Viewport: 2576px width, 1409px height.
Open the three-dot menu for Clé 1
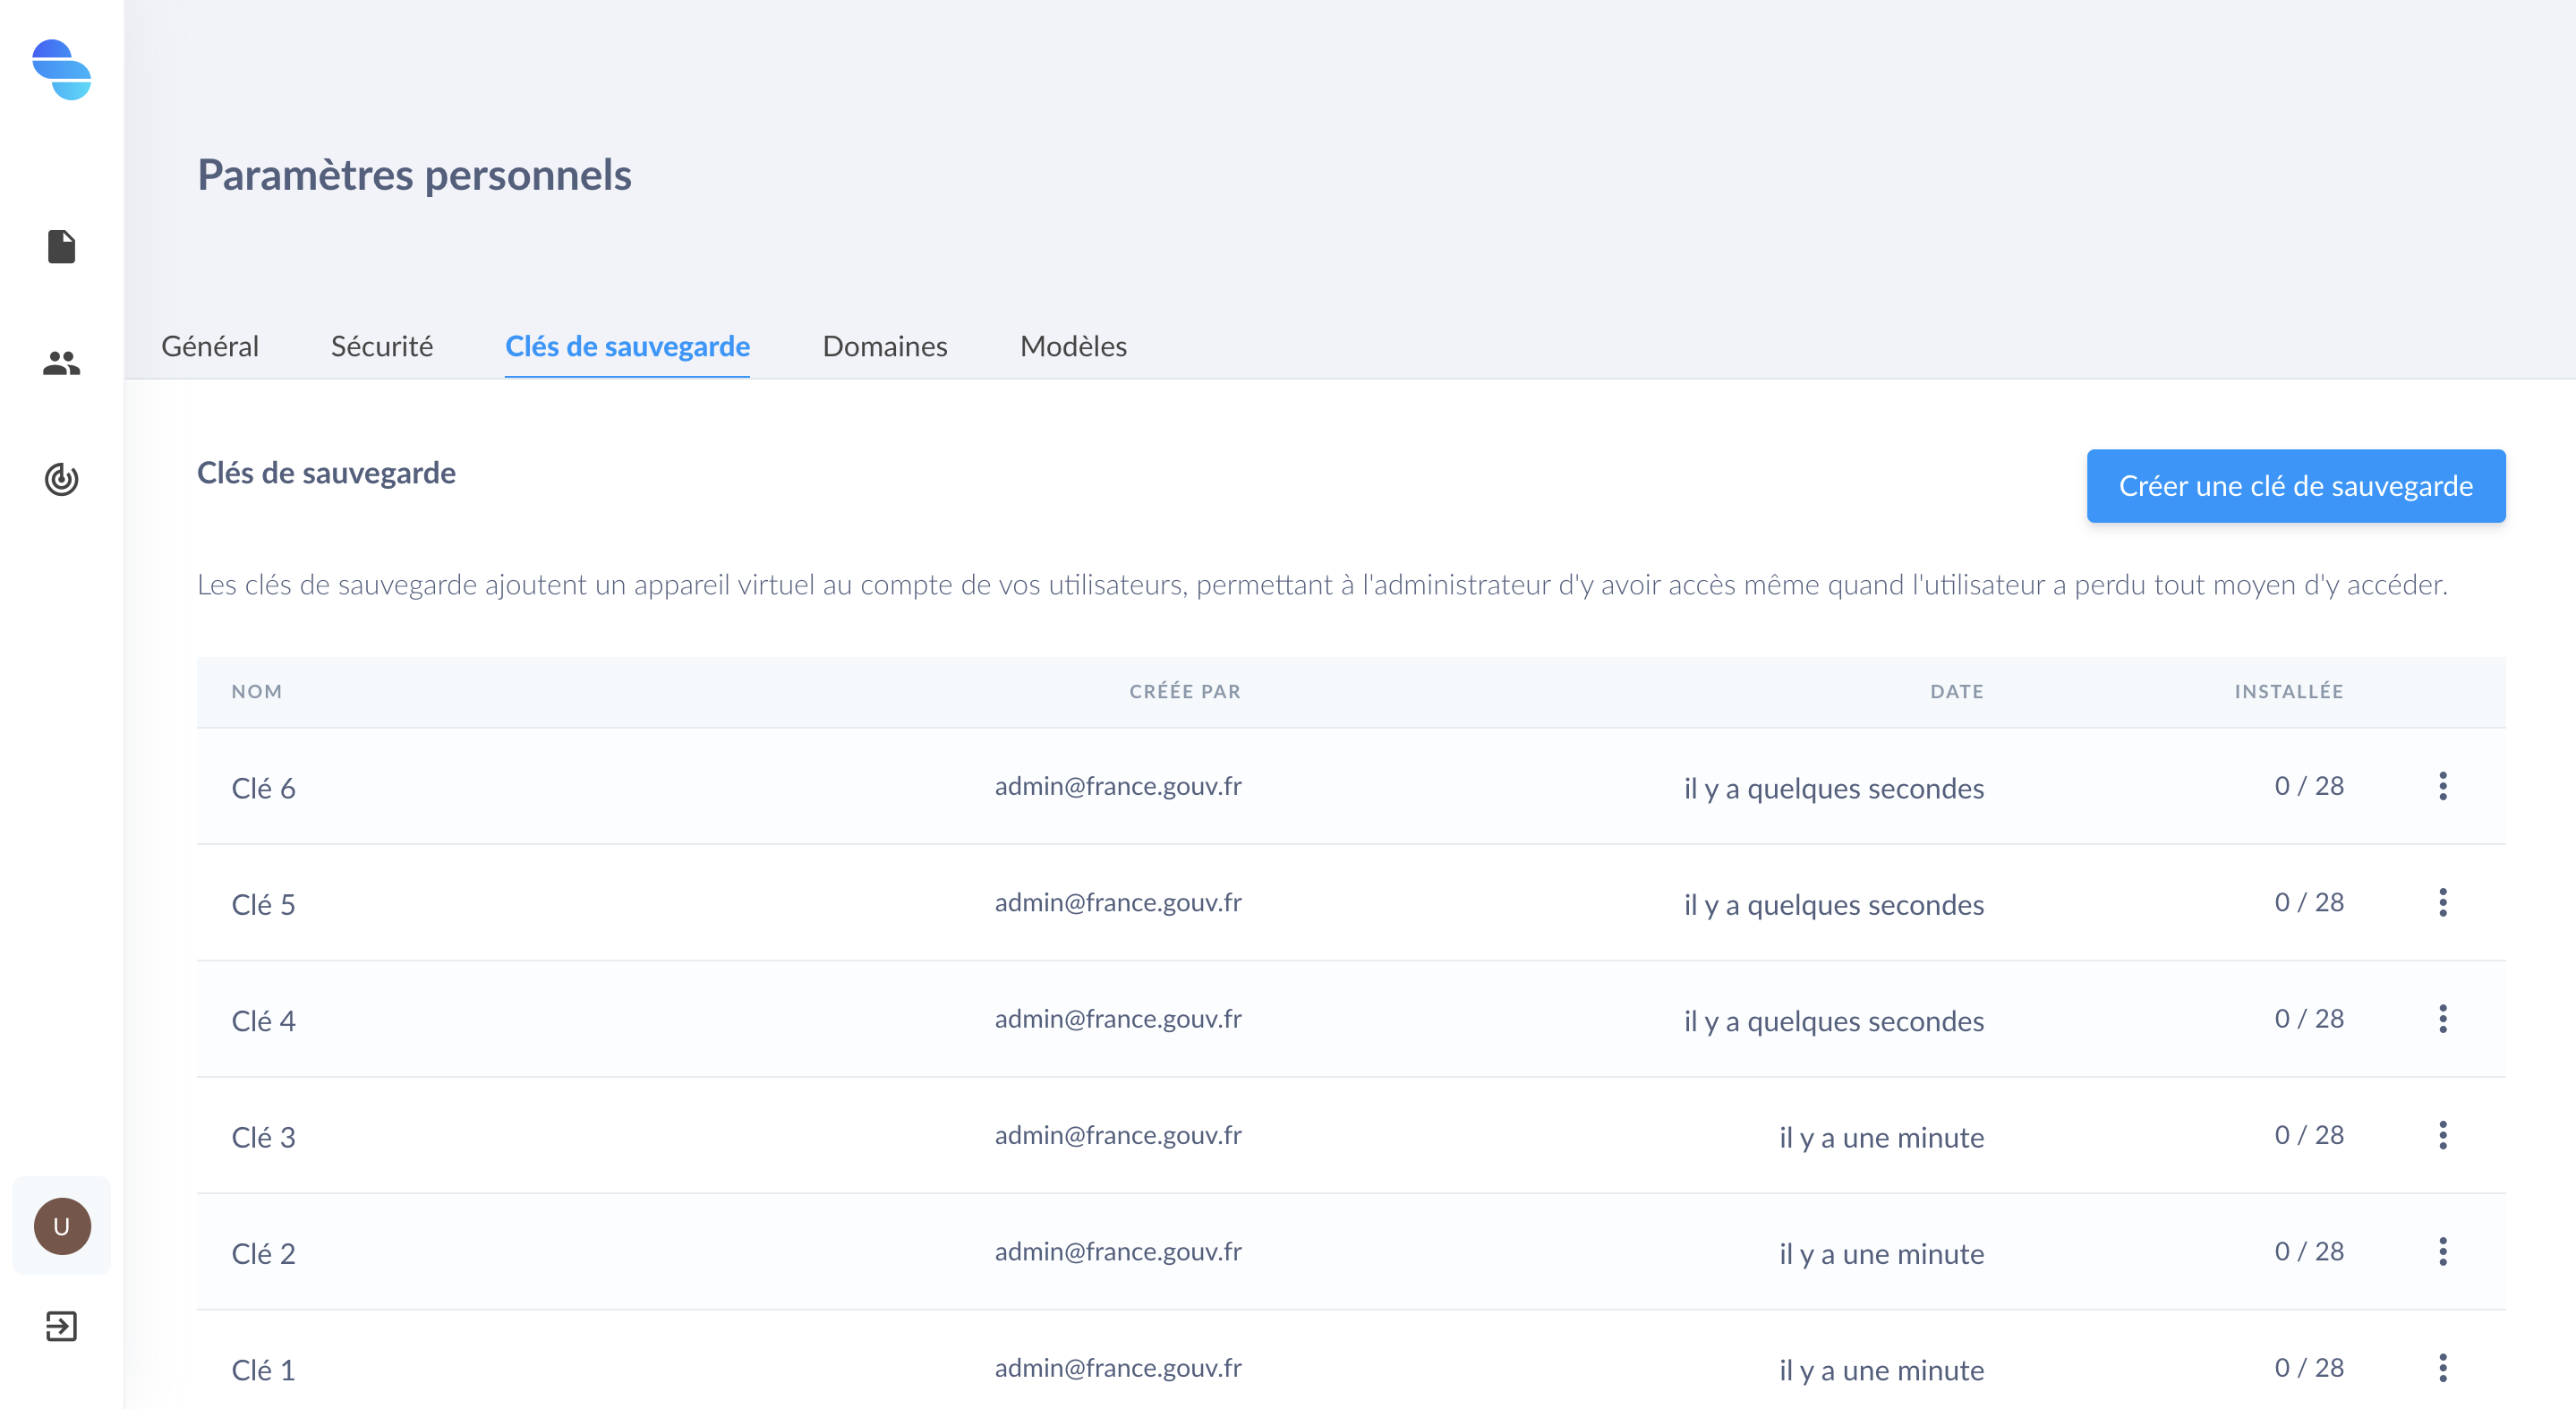[2442, 1368]
